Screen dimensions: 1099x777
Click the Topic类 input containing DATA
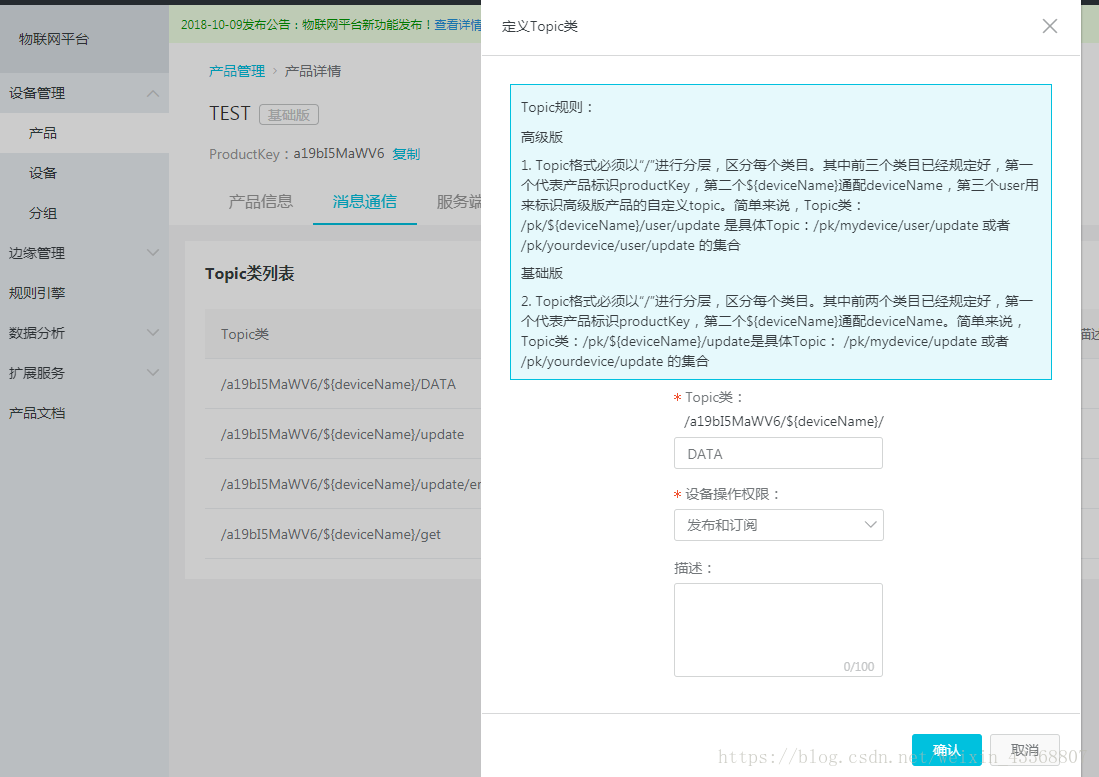pyautogui.click(x=778, y=453)
